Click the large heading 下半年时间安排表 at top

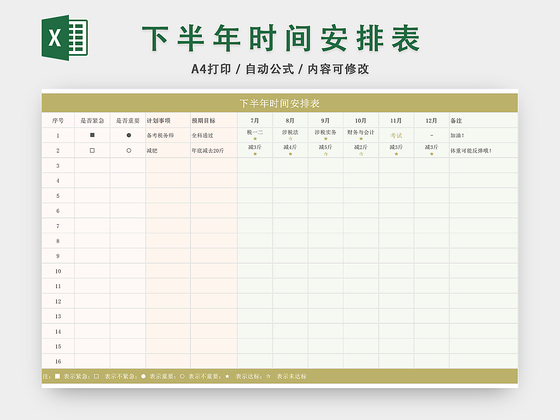coord(281,38)
